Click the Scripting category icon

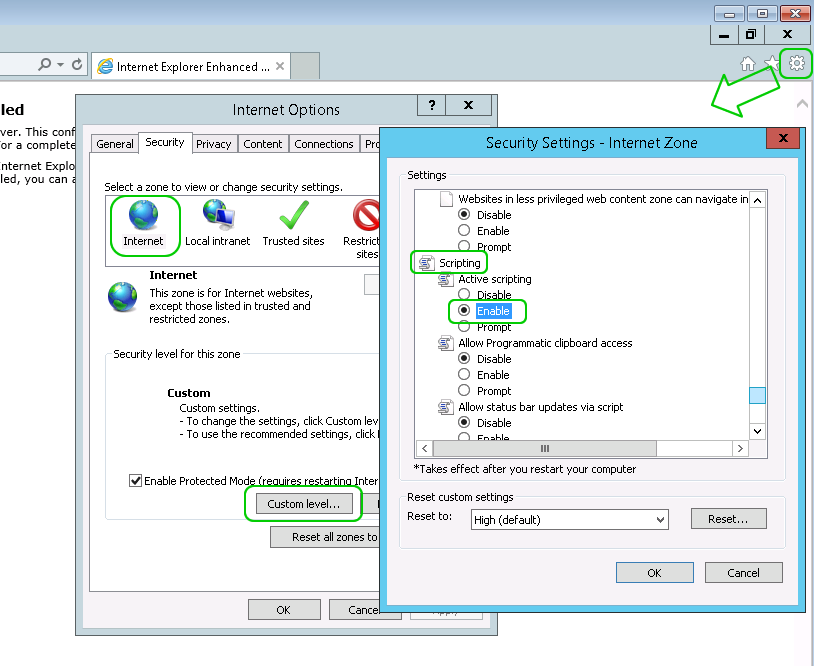426,263
